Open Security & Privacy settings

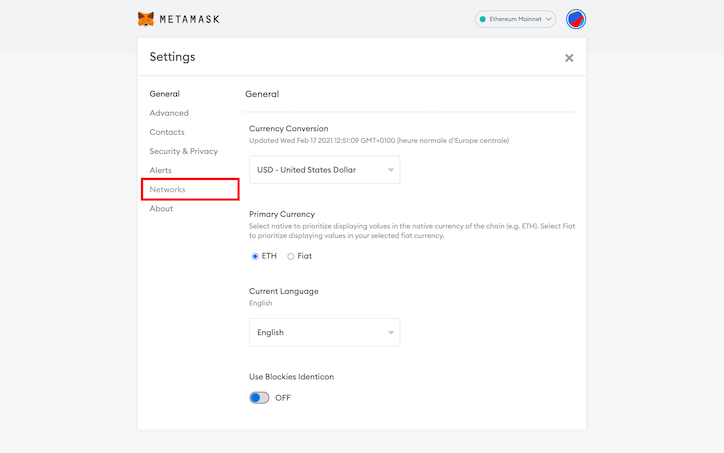click(x=183, y=151)
